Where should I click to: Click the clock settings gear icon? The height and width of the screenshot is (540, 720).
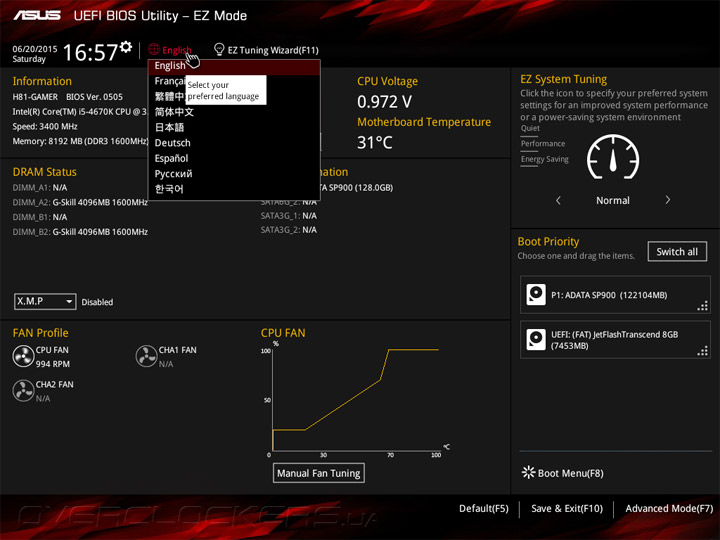point(125,47)
